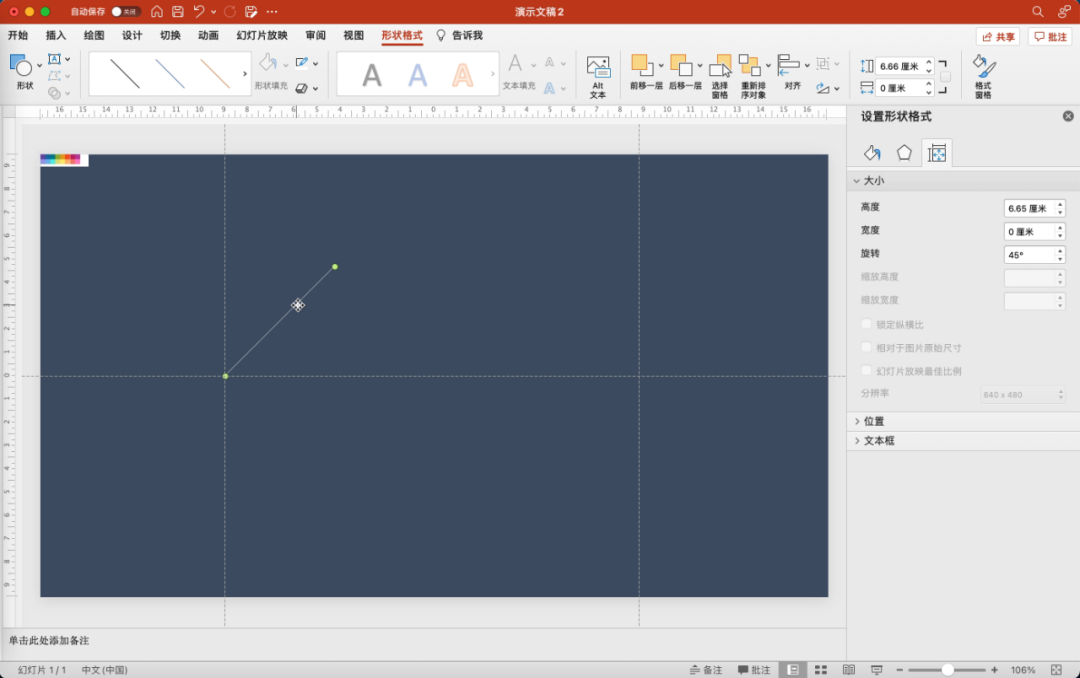Switch to the 动画 tab

[208, 35]
